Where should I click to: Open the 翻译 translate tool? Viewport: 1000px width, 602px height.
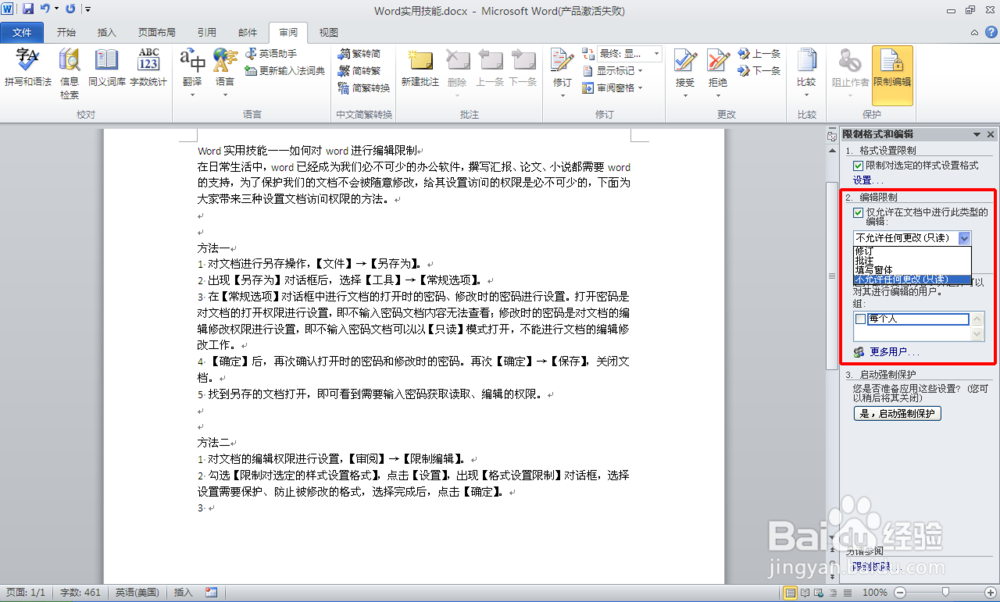[x=192, y=72]
